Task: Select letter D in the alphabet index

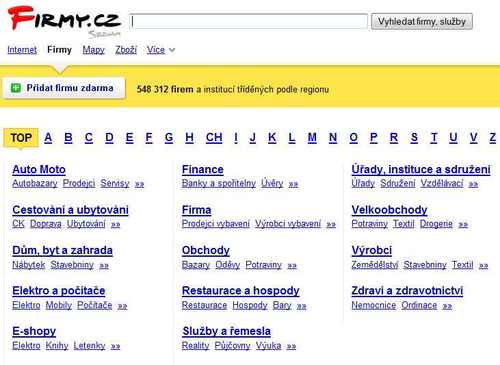Action: tap(109, 138)
